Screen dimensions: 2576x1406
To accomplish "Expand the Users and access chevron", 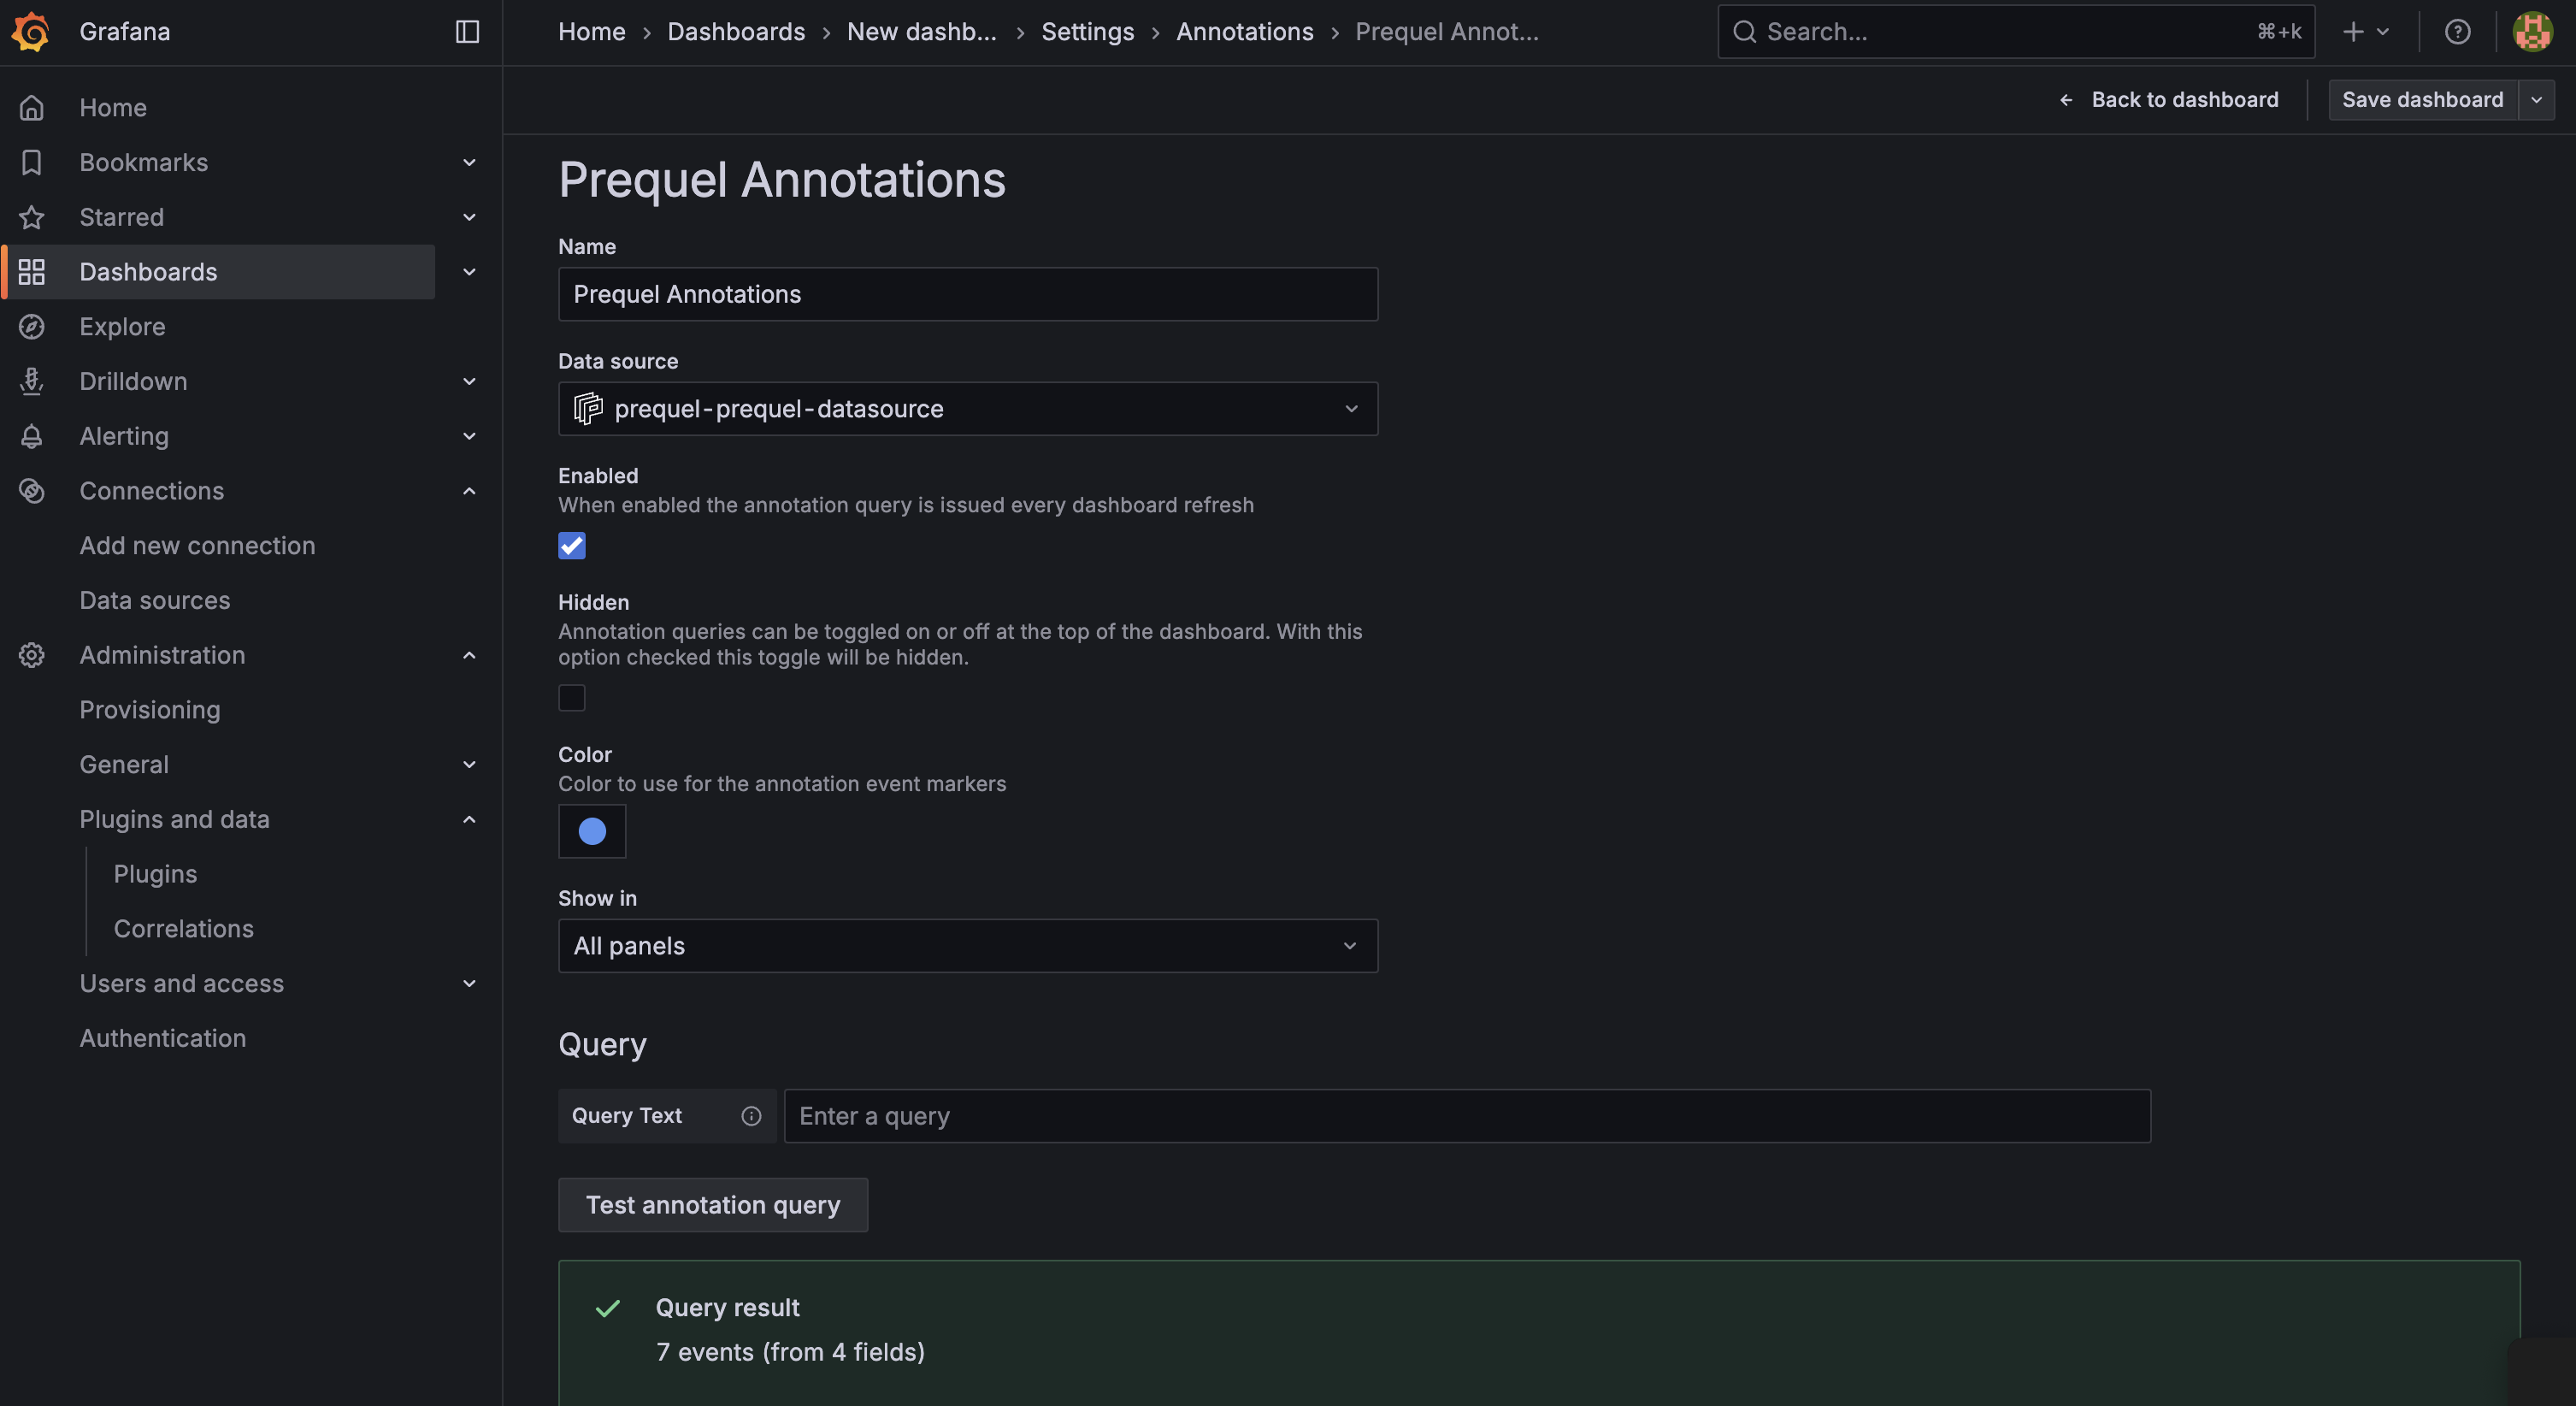I will [x=469, y=984].
